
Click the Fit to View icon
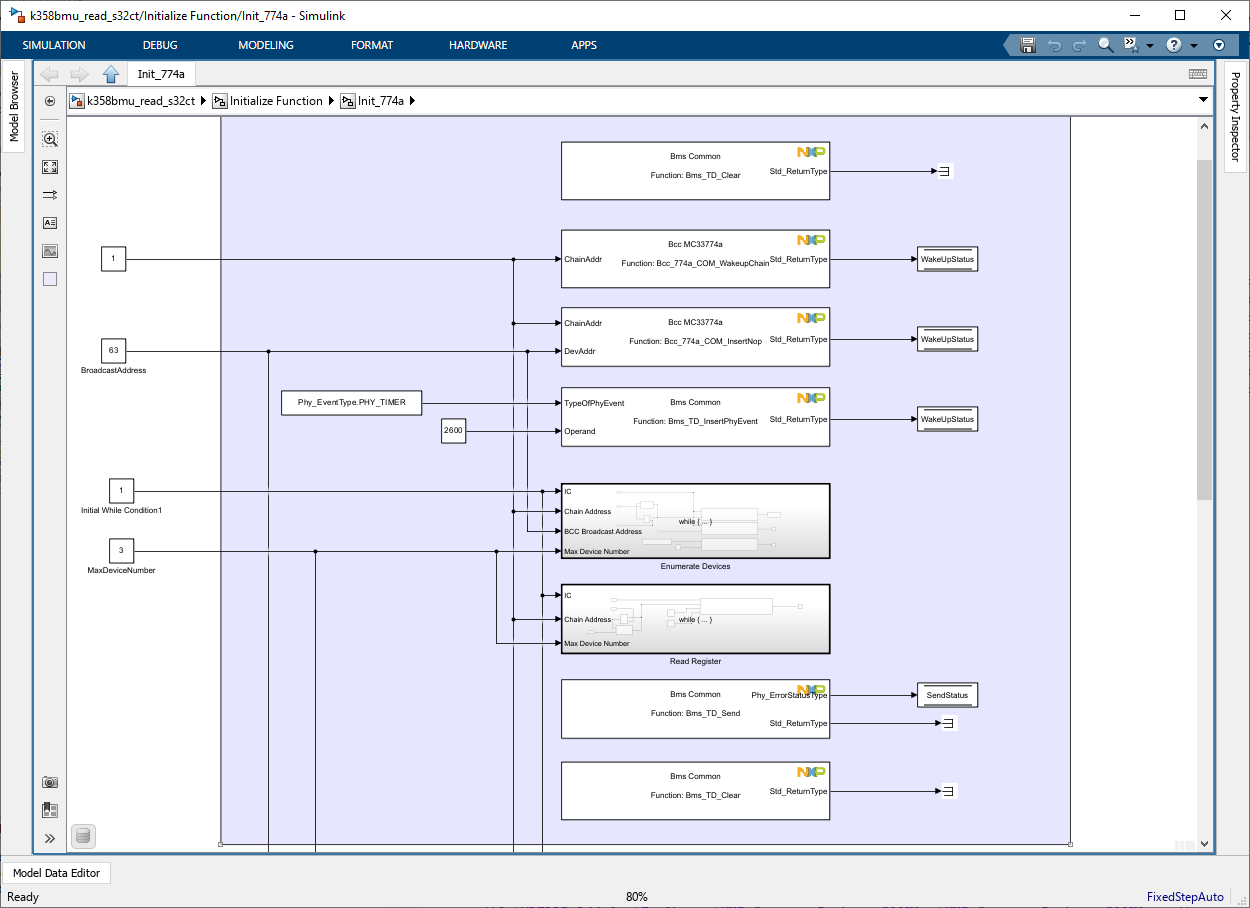coord(49,167)
